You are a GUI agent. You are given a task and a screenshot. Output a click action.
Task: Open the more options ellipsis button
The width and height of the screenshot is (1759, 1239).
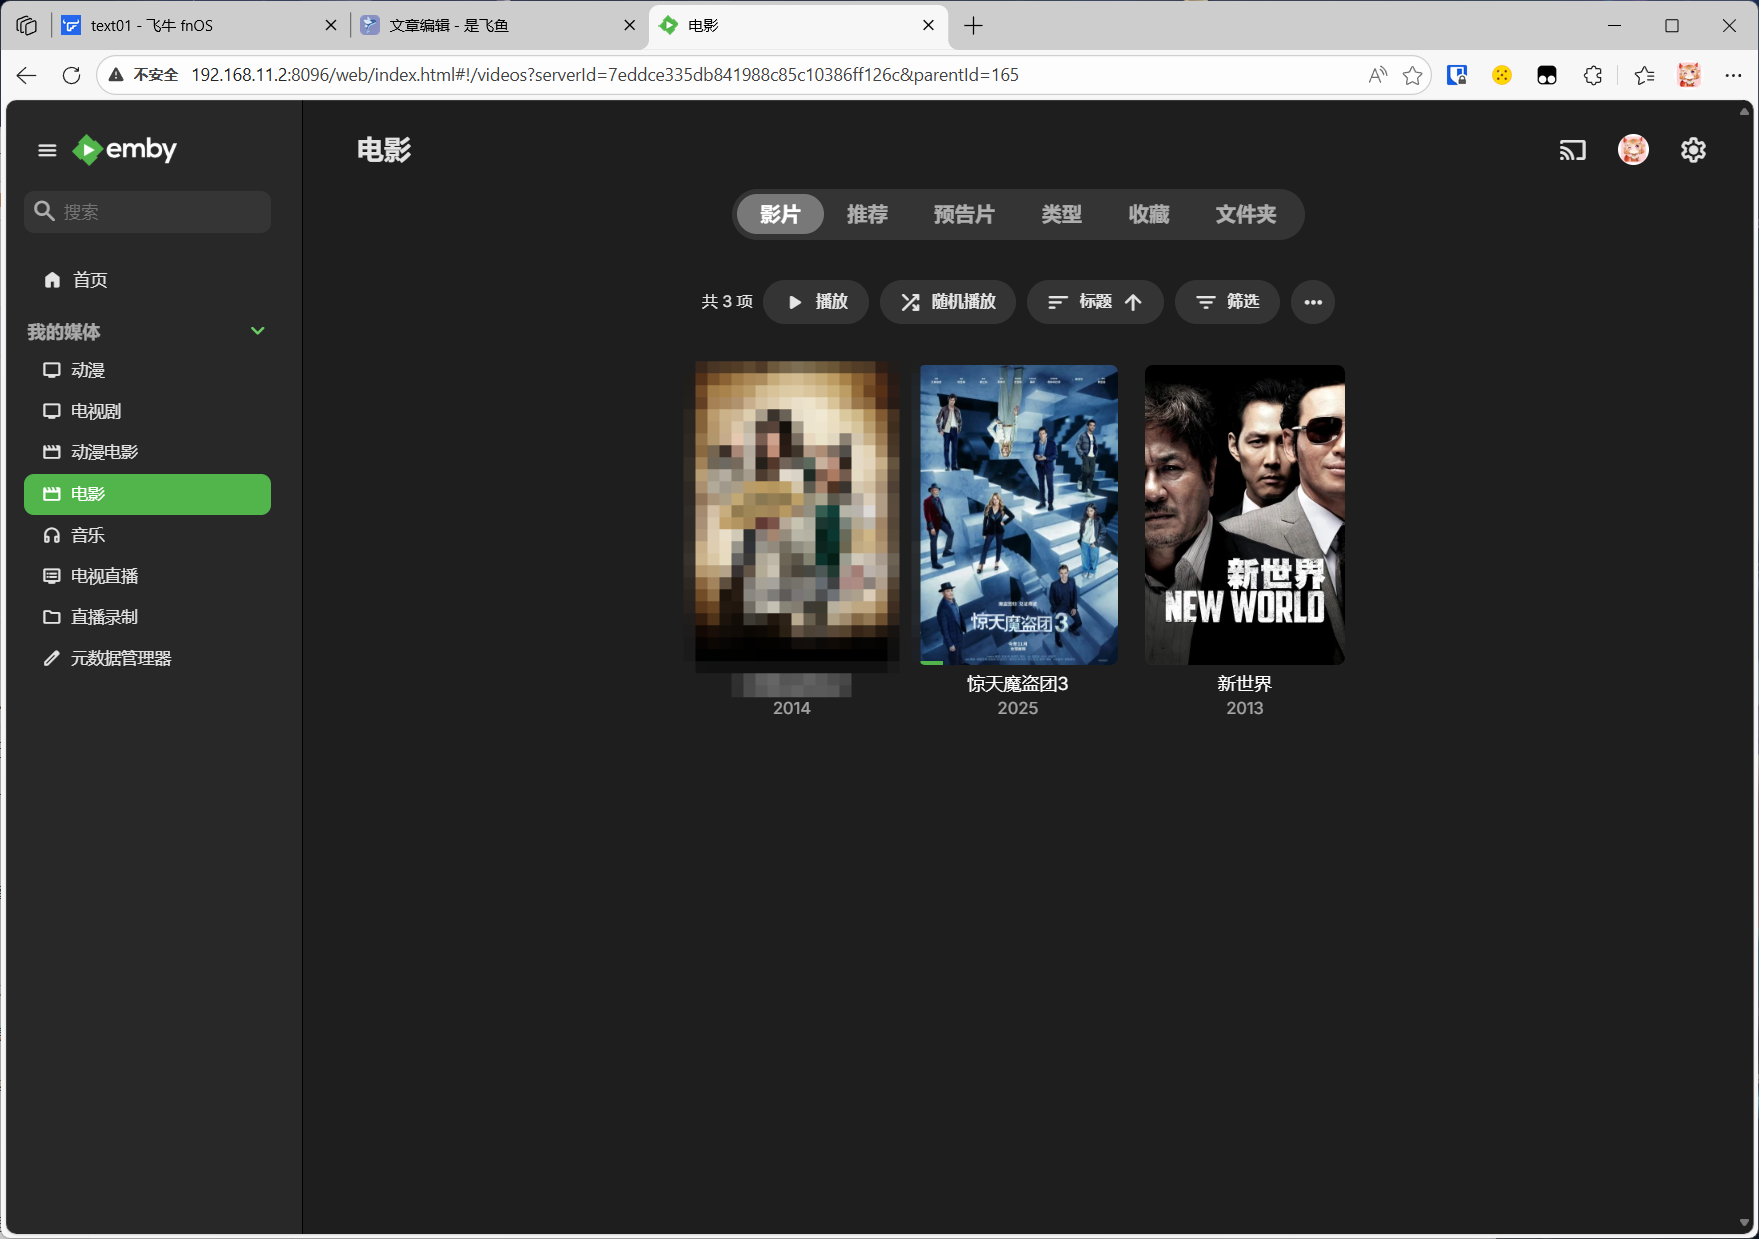tap(1312, 302)
